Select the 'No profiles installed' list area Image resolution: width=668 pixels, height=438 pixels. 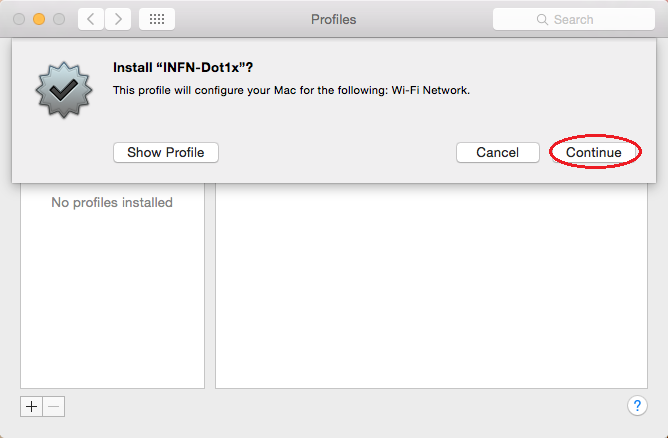point(112,285)
